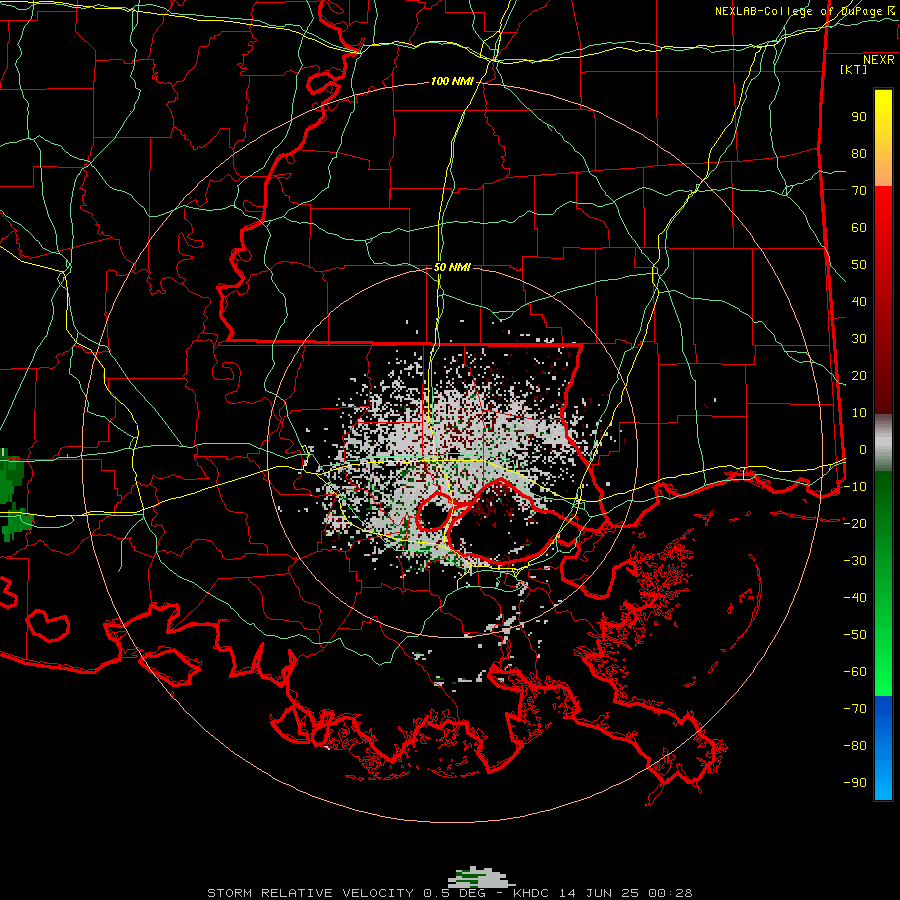Viewport: 900px width, 900px height.
Task: Select the "-90" value on the velocity scale
Action: pos(855,783)
